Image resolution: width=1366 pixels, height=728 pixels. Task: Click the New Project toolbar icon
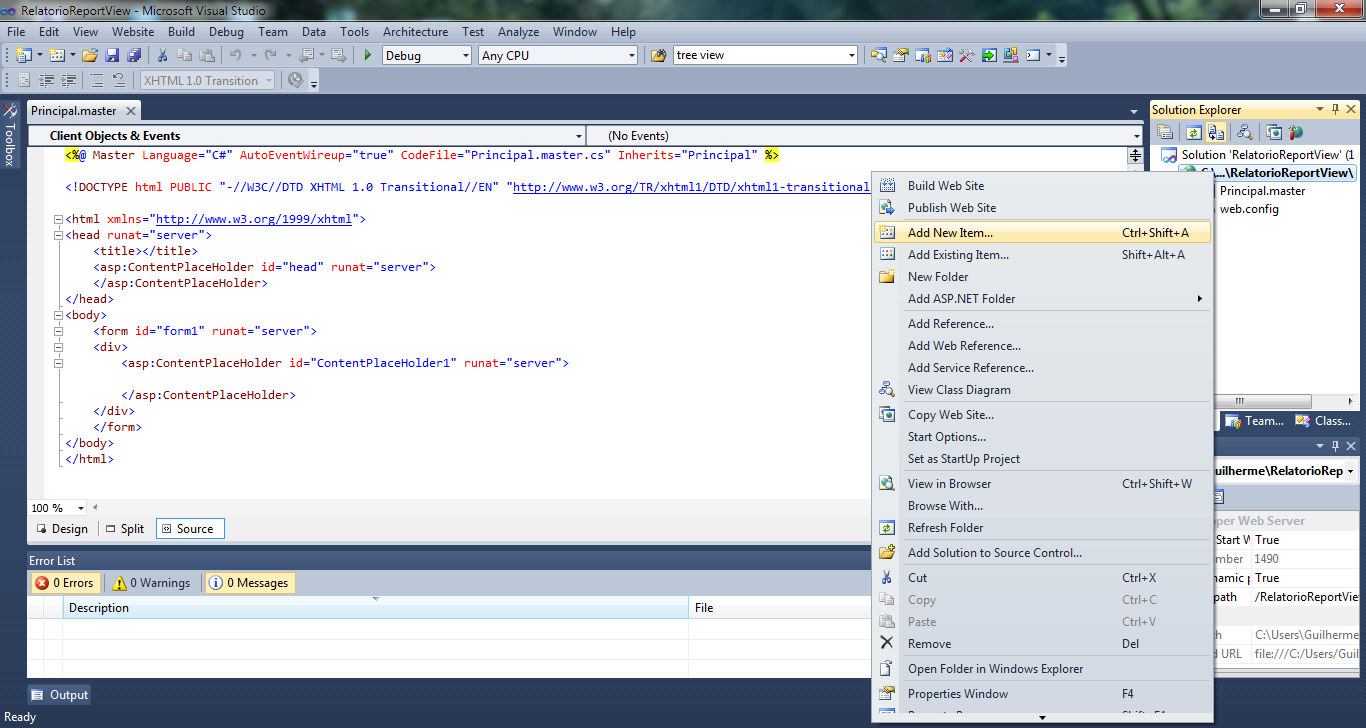tap(23, 55)
